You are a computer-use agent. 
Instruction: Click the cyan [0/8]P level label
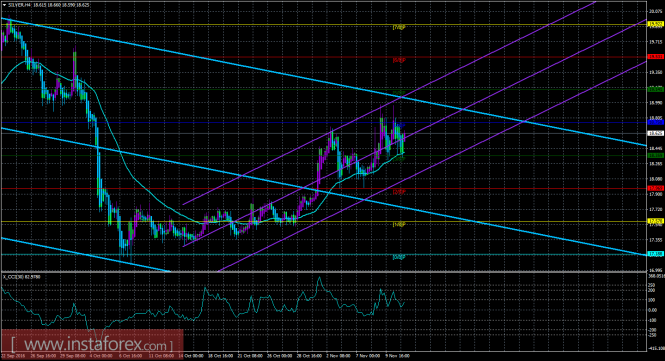399,257
